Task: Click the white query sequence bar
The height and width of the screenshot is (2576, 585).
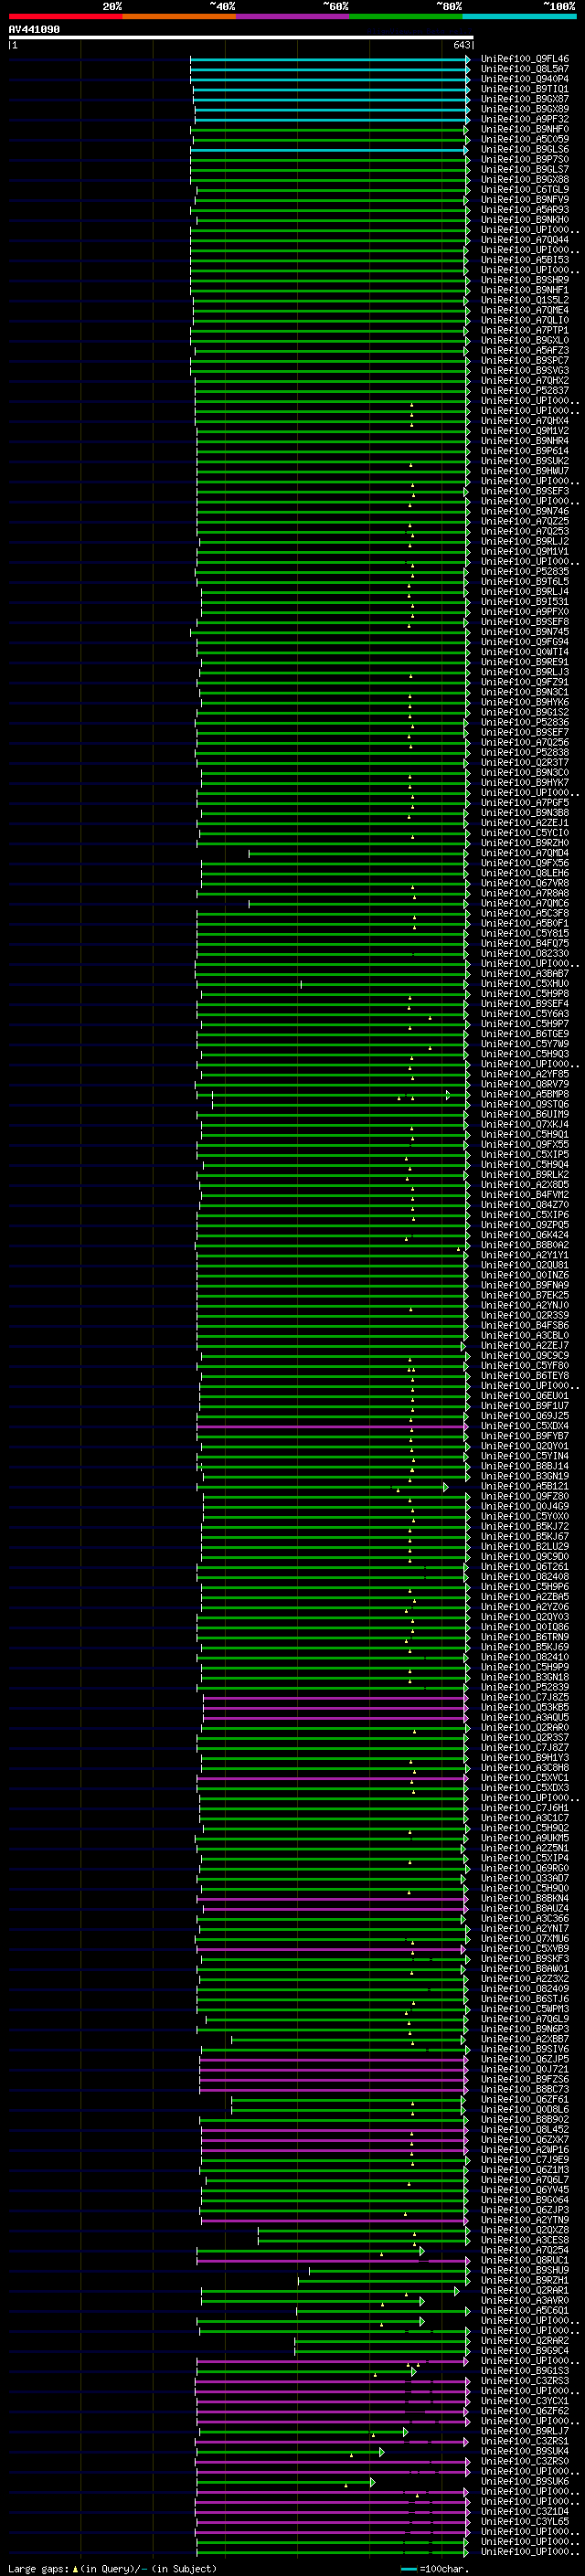Action: pyautogui.click(x=241, y=38)
